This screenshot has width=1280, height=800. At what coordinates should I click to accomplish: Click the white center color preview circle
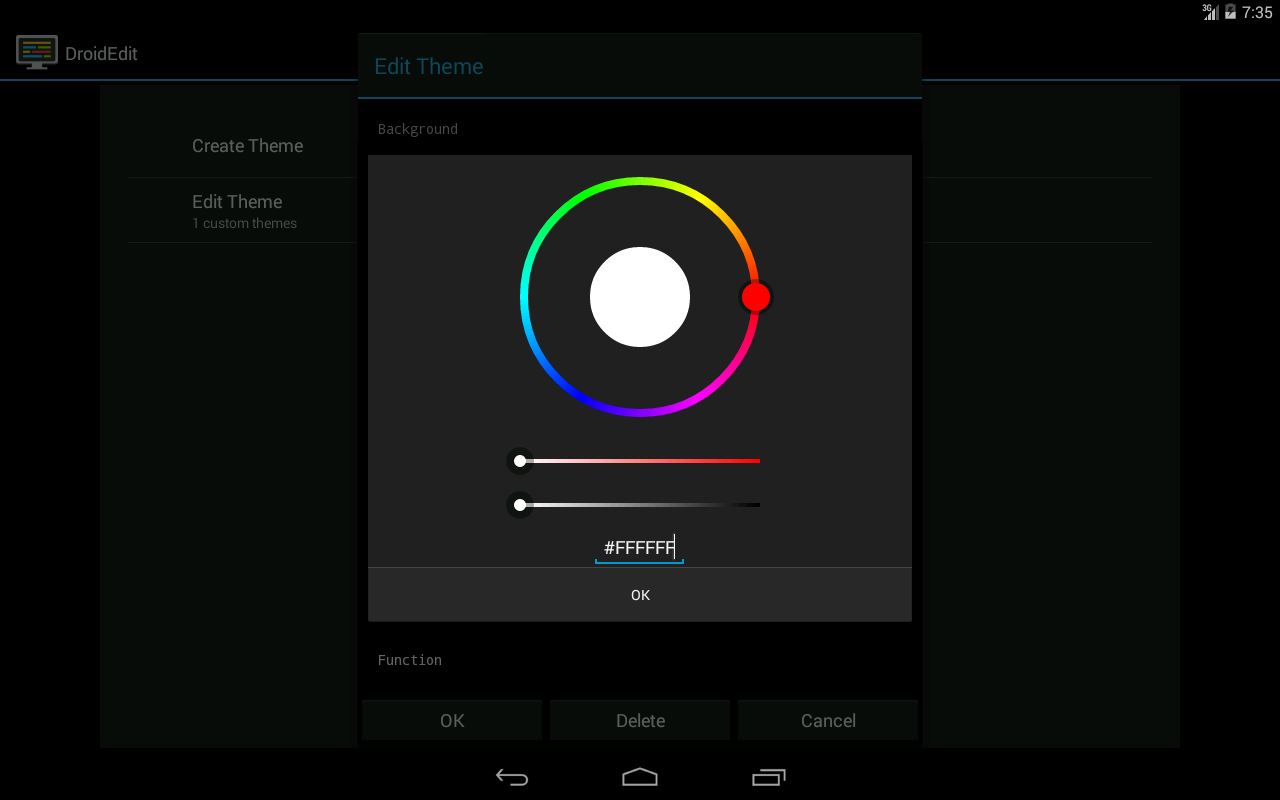640,297
